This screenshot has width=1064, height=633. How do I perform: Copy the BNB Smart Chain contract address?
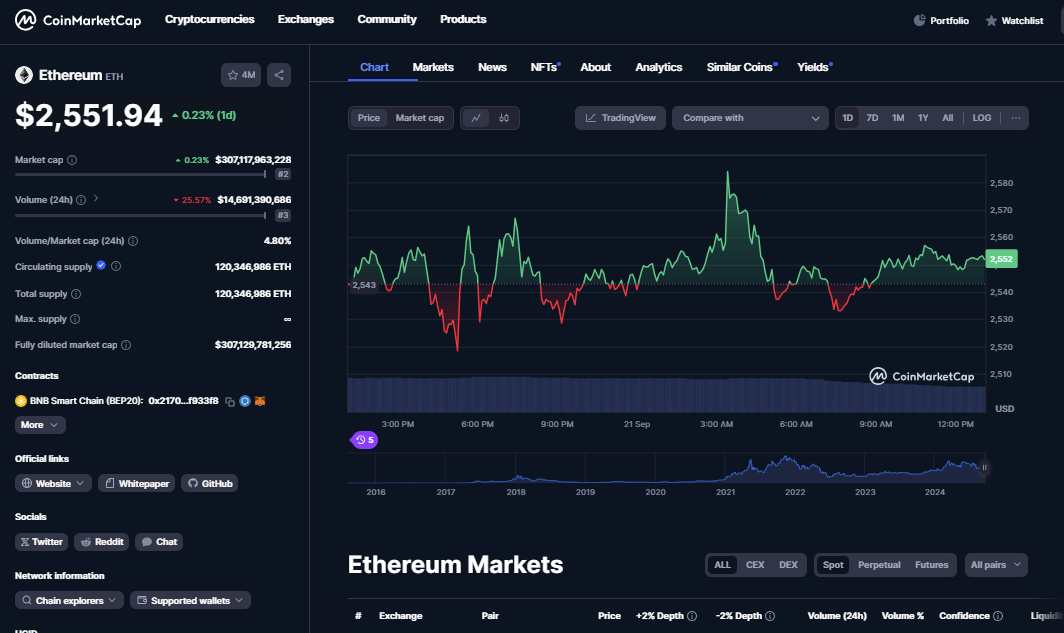click(x=230, y=402)
